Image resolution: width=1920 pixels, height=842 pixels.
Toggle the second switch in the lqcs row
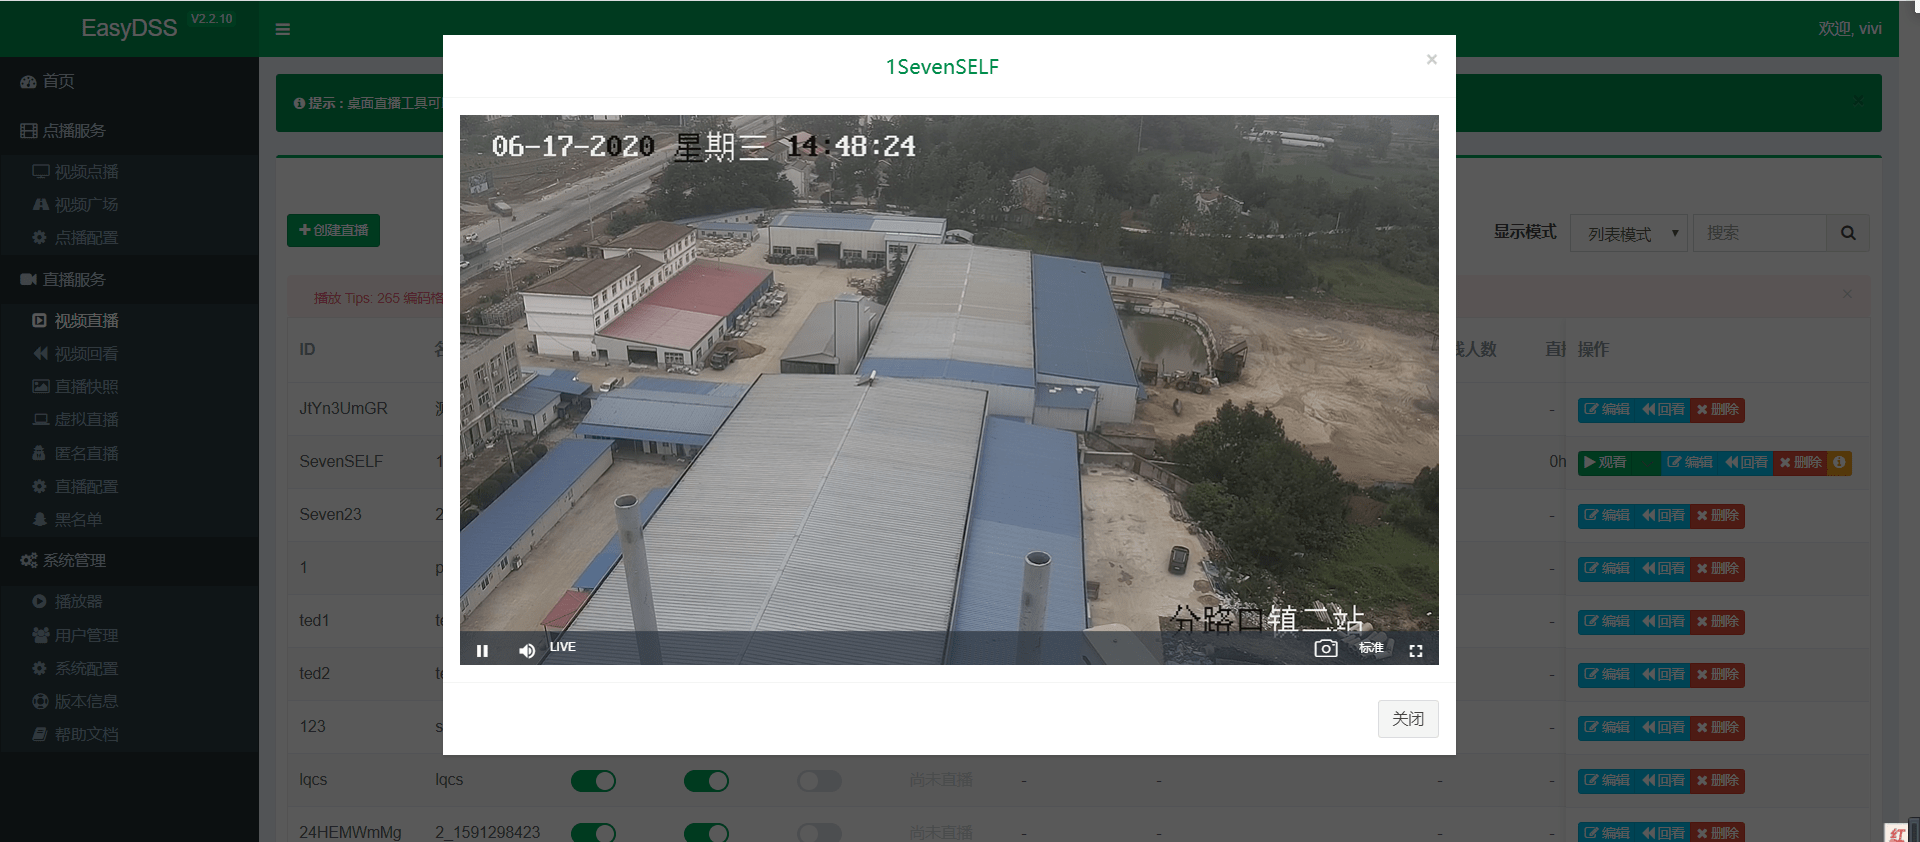point(706,781)
